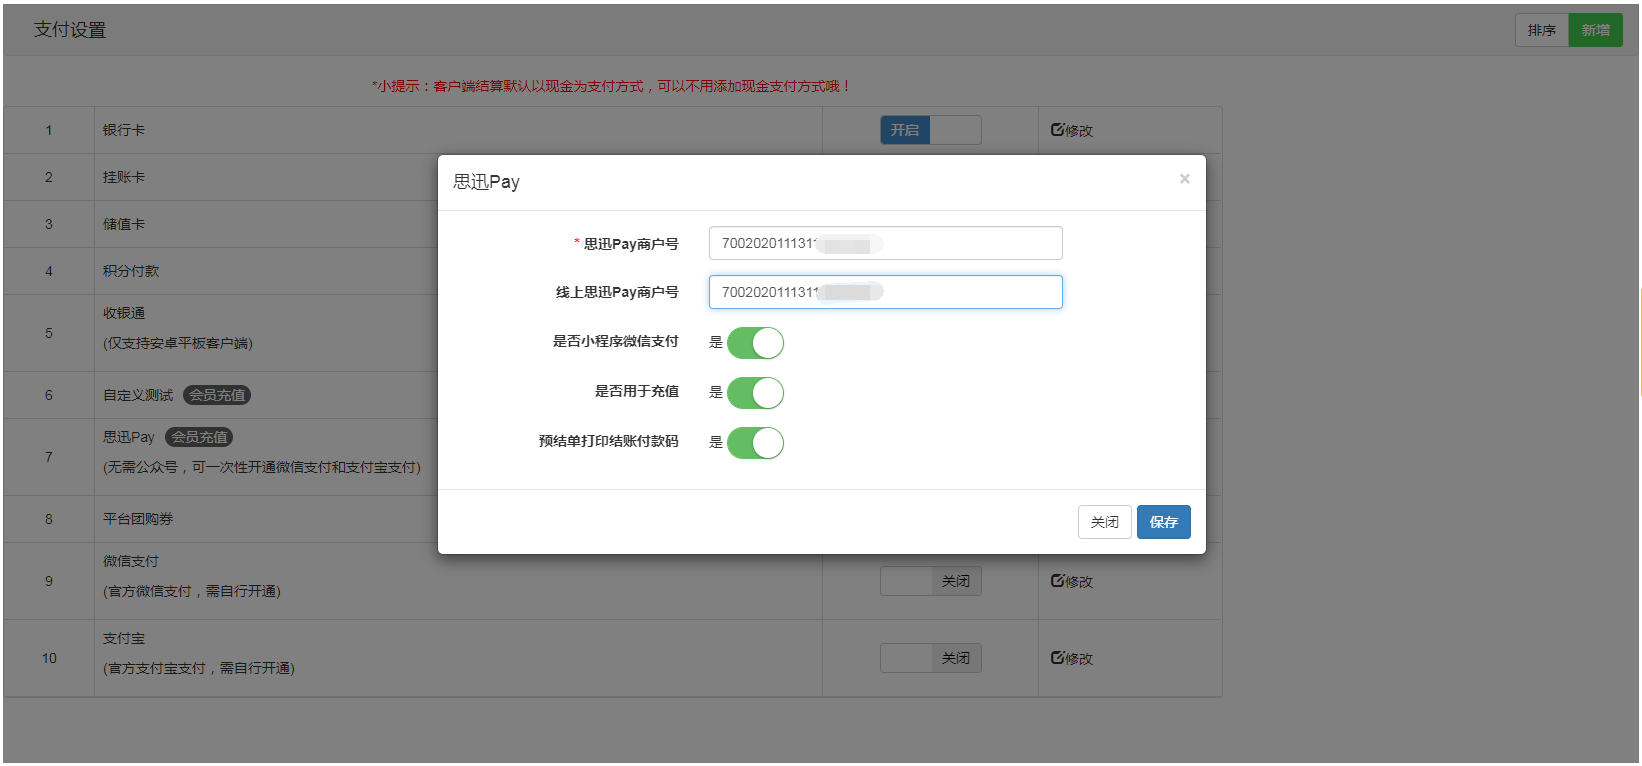This screenshot has width=1642, height=766.
Task: Select the 微信支付 row text
Action: (x=131, y=561)
